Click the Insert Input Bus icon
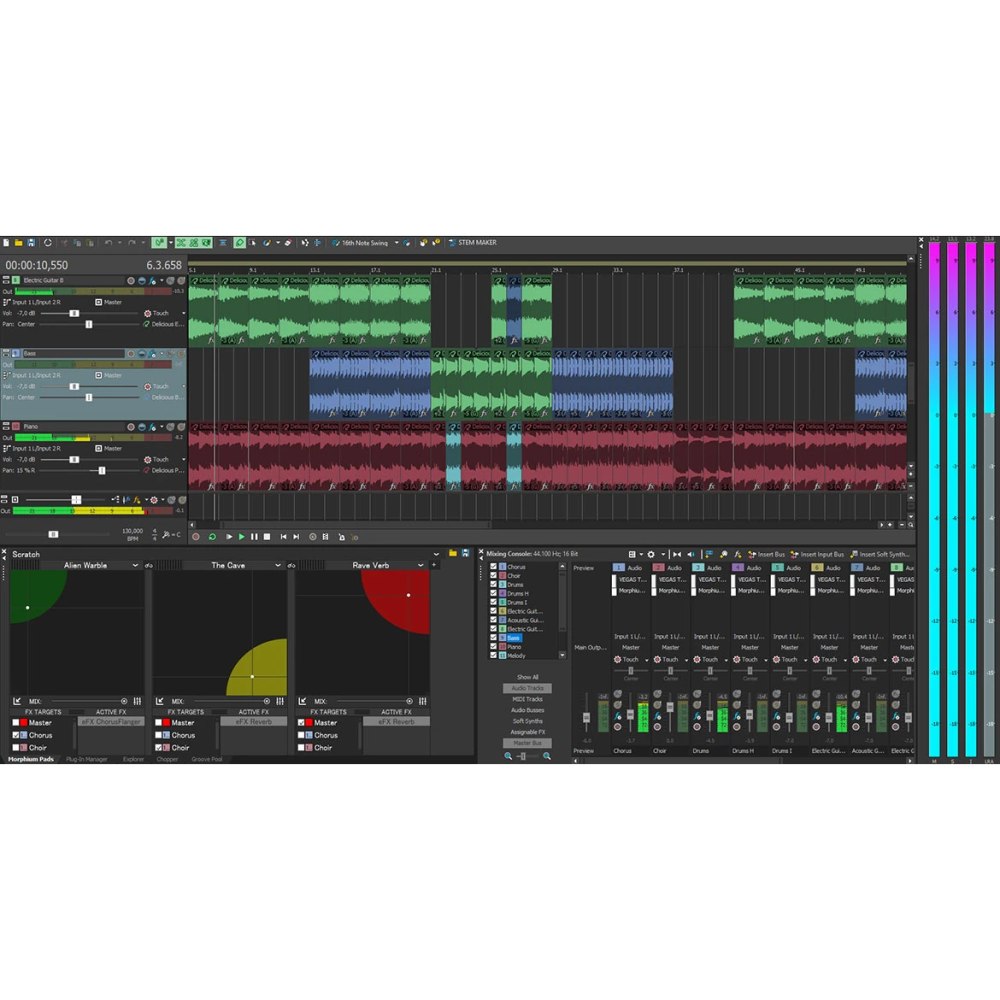Viewport: 1000px width, 1000px height. [794, 554]
